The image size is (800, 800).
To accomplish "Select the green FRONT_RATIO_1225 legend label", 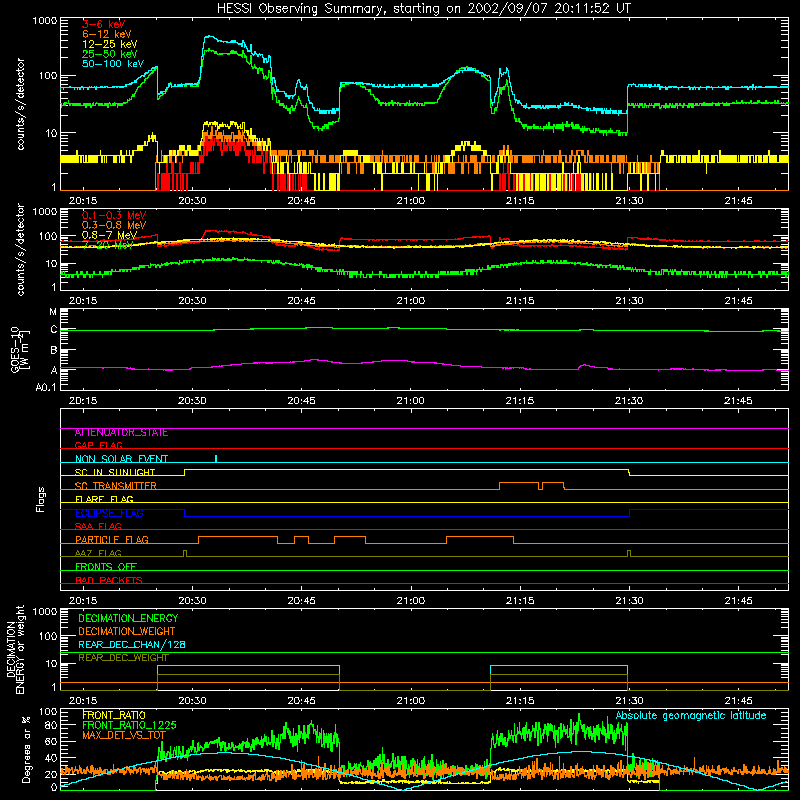I will click(129, 726).
